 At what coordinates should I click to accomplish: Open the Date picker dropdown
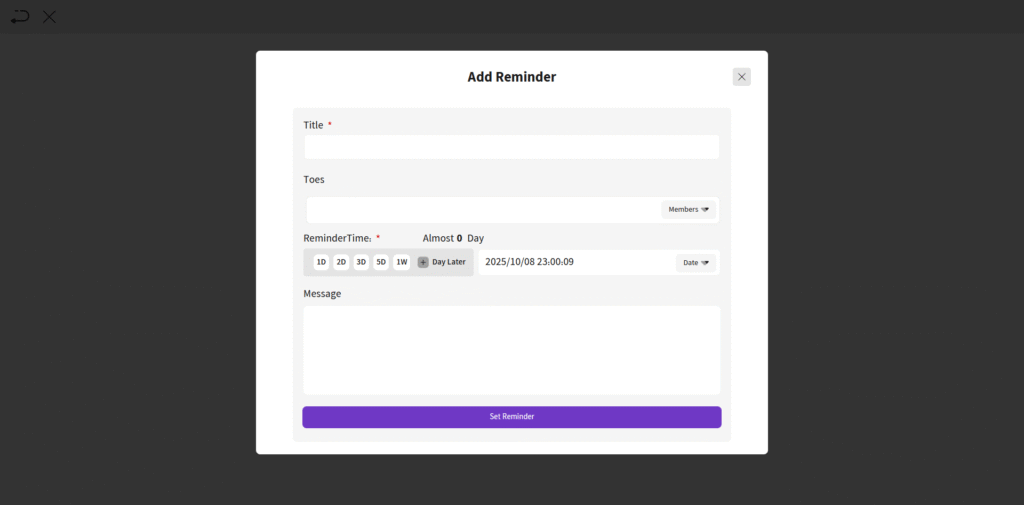coord(696,262)
